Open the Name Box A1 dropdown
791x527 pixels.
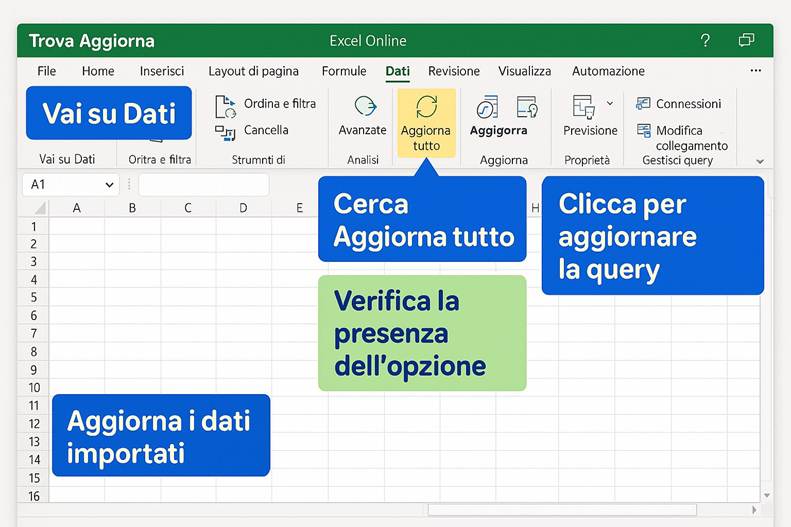click(x=109, y=185)
